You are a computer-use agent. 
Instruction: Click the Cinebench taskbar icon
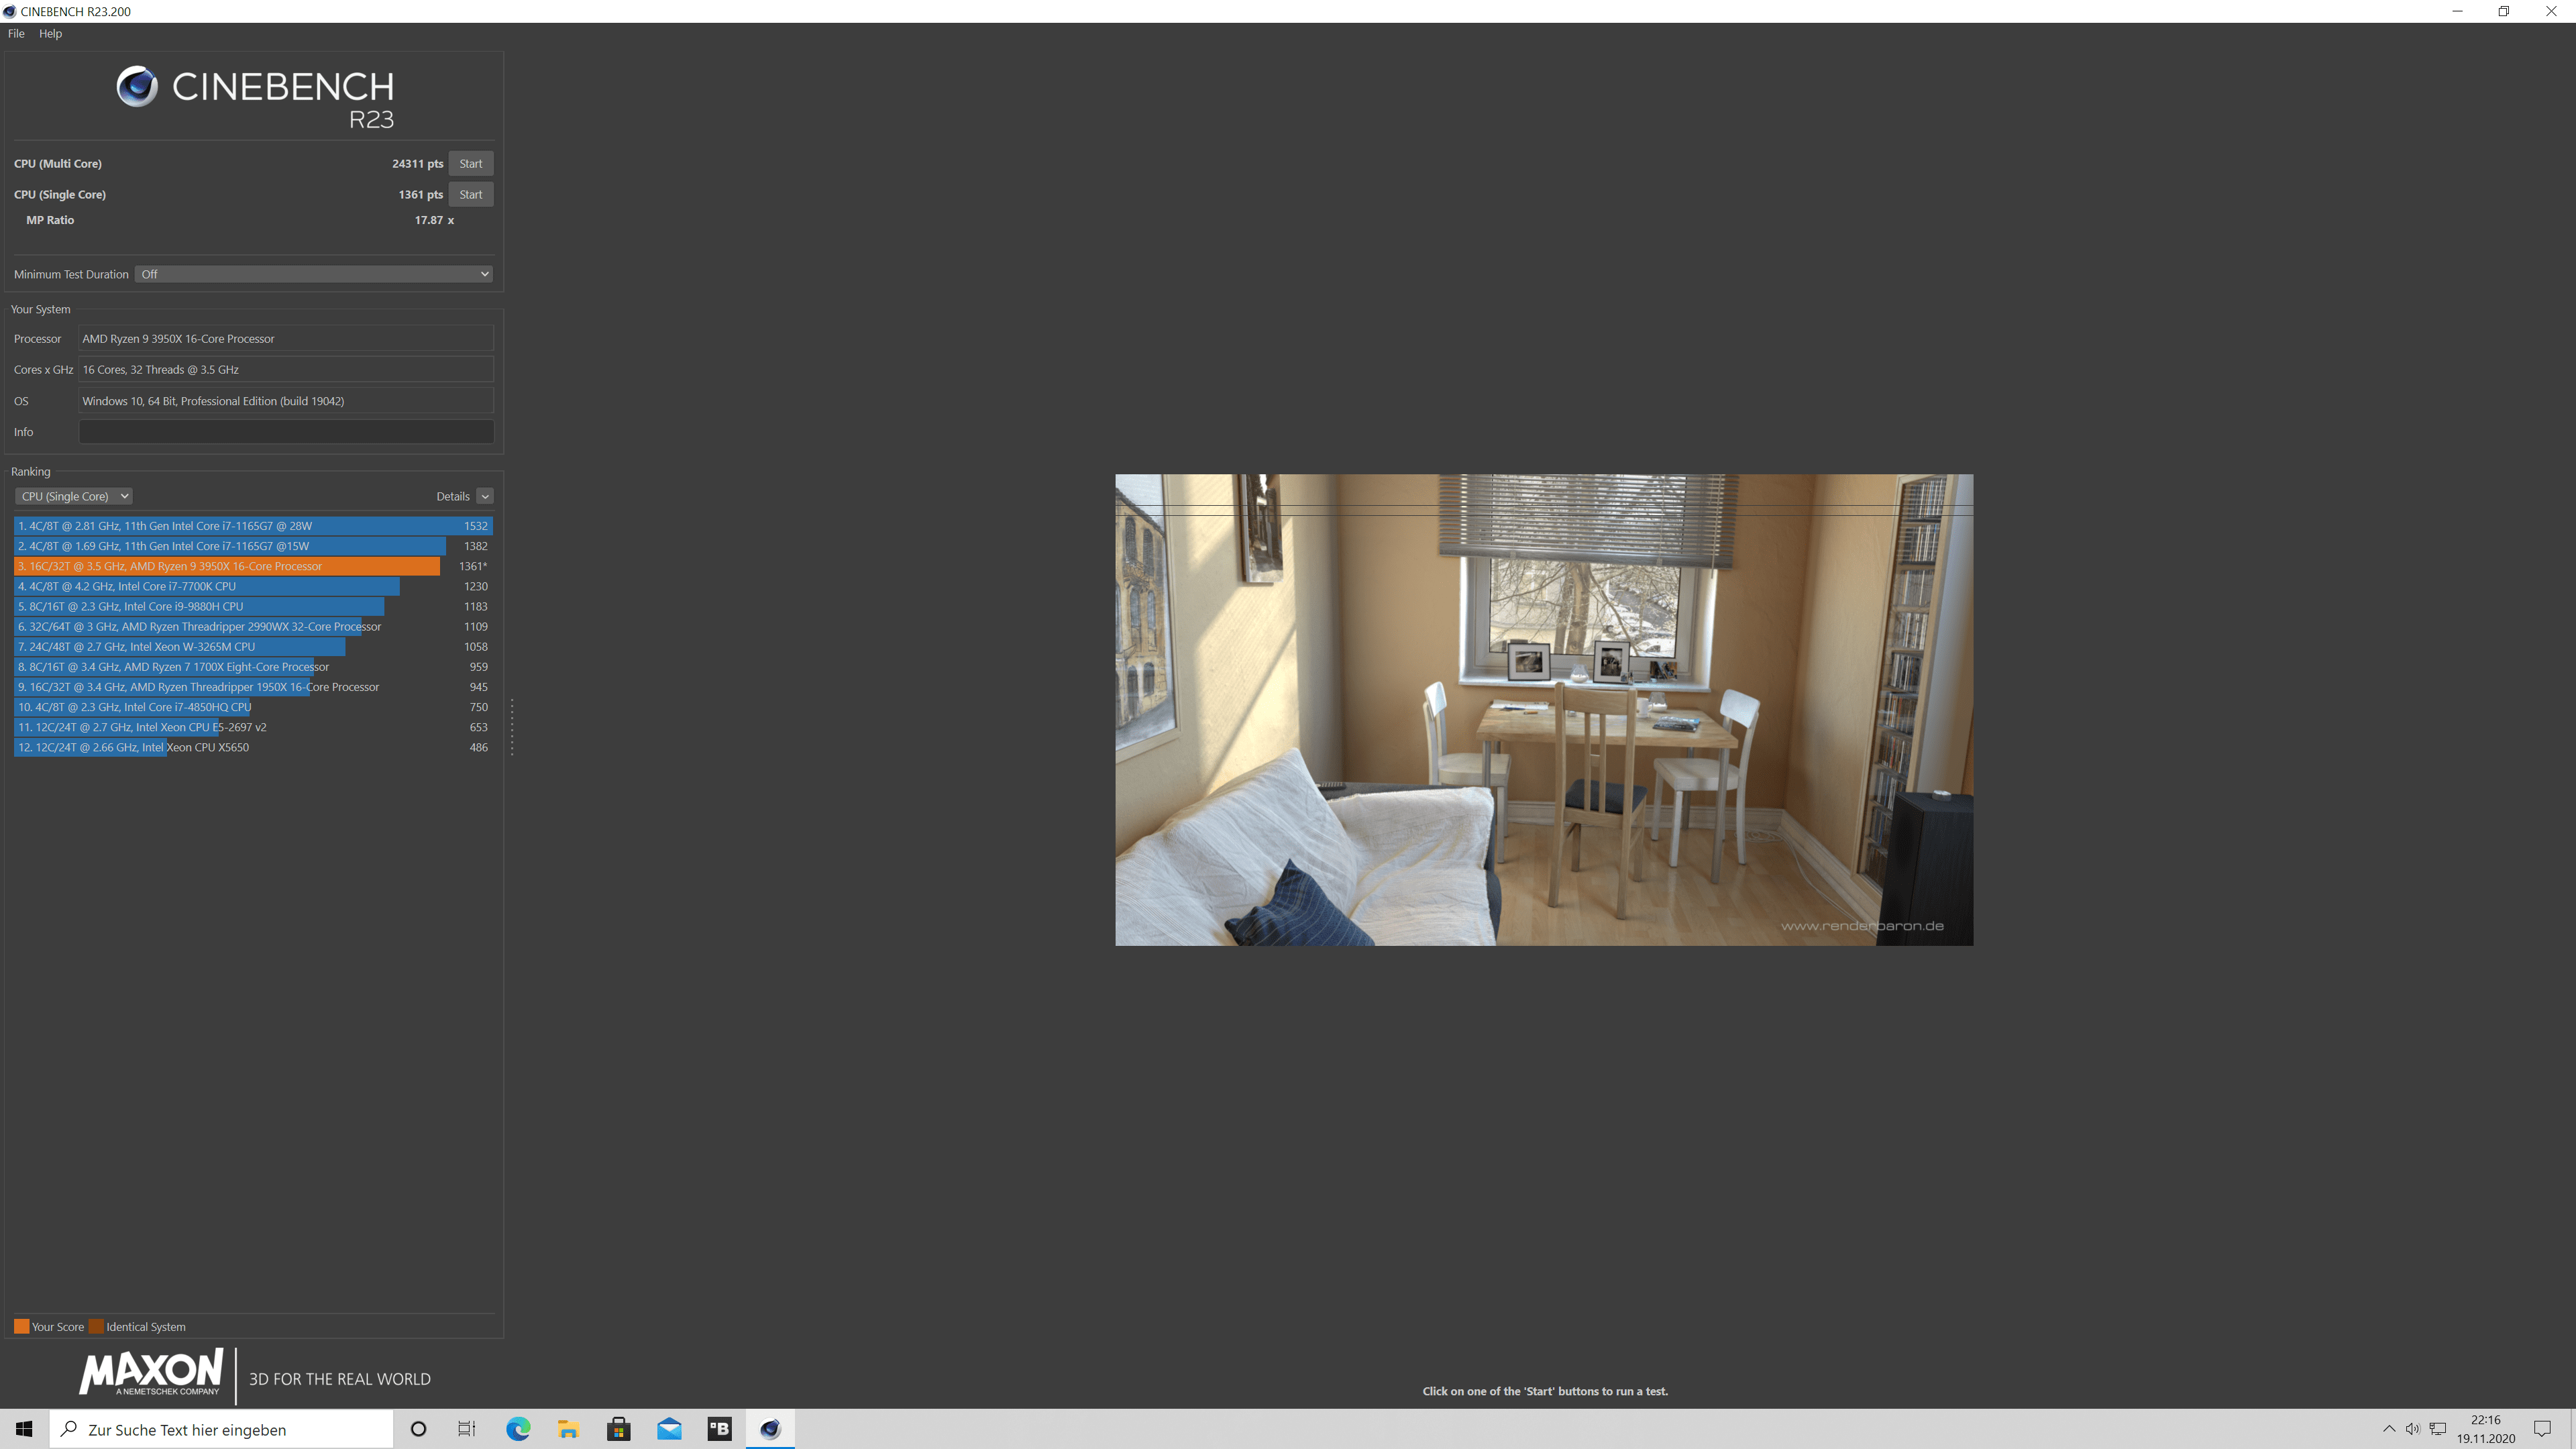770,1429
